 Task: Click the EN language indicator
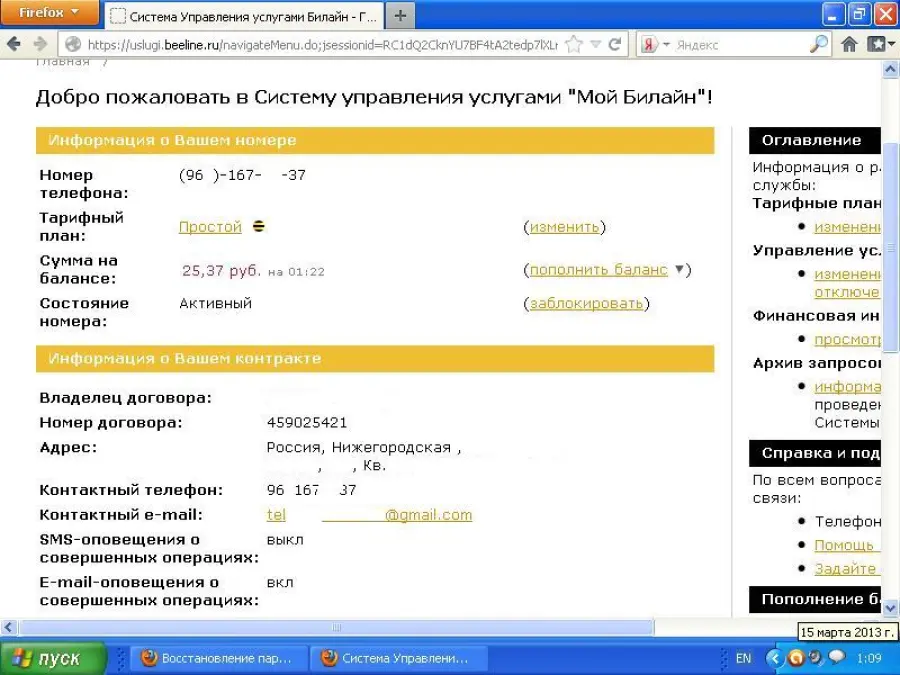pyautogui.click(x=743, y=658)
